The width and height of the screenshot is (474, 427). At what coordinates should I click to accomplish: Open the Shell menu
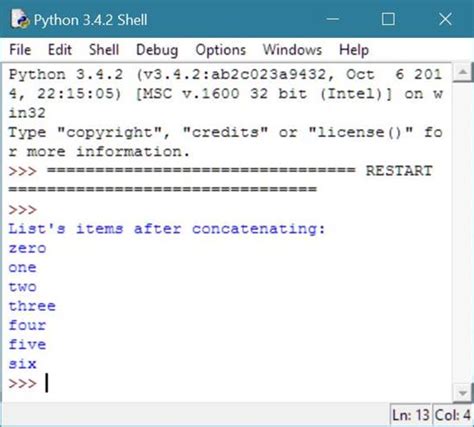click(104, 50)
